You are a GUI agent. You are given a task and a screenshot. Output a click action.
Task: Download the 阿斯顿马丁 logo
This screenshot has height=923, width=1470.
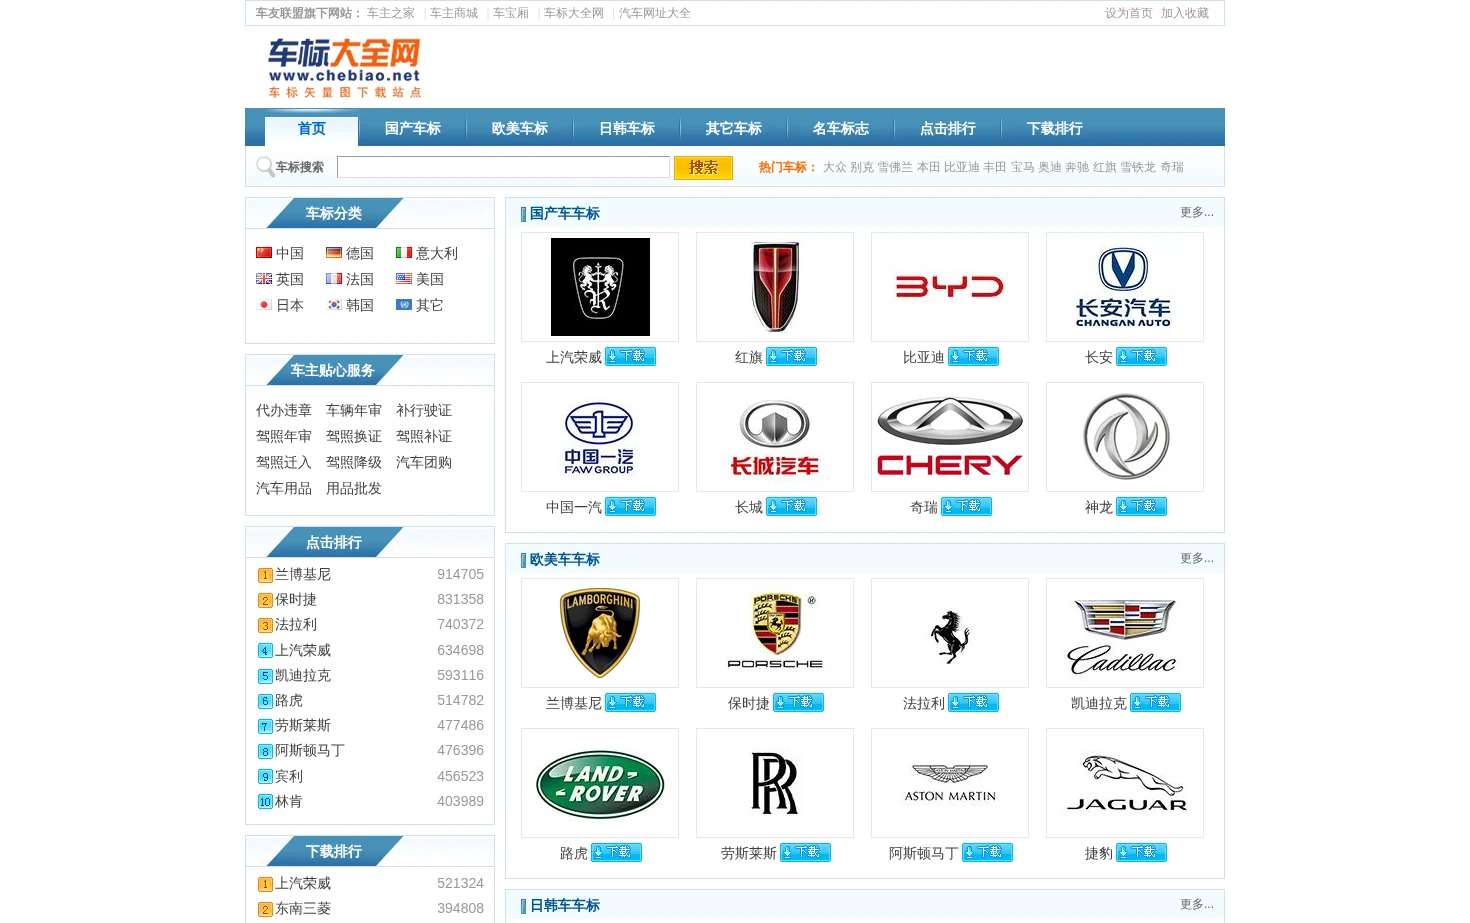click(x=987, y=852)
